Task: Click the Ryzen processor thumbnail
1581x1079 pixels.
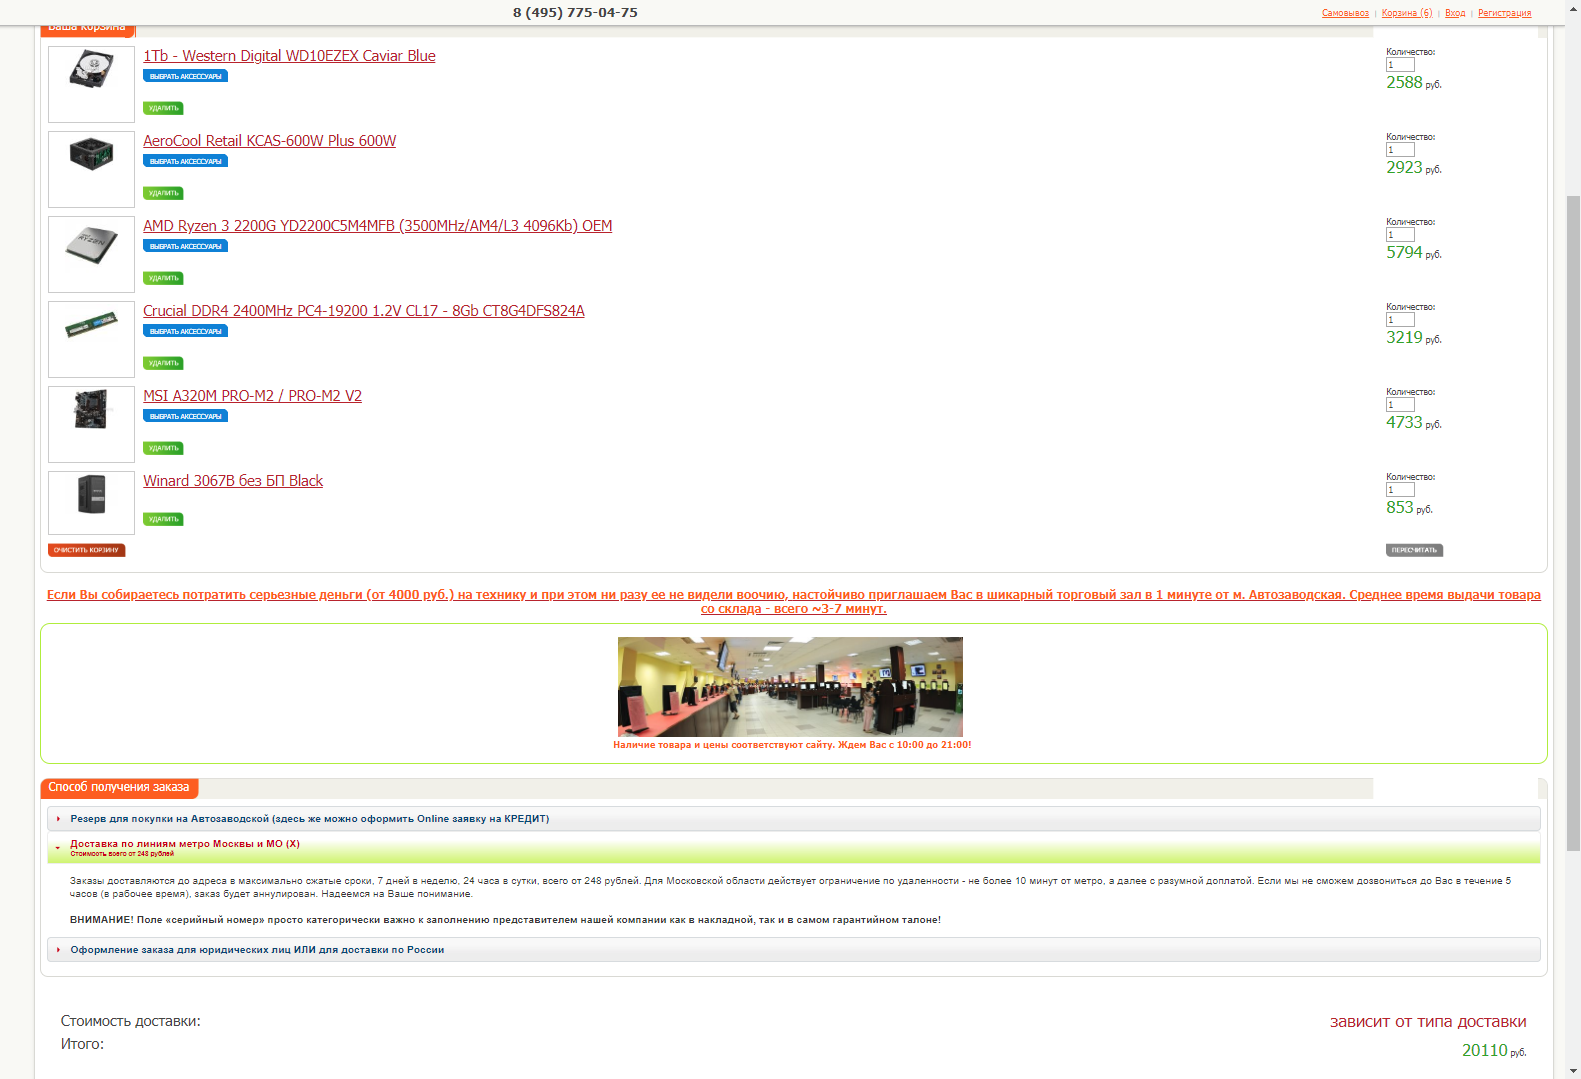Action: [91, 254]
